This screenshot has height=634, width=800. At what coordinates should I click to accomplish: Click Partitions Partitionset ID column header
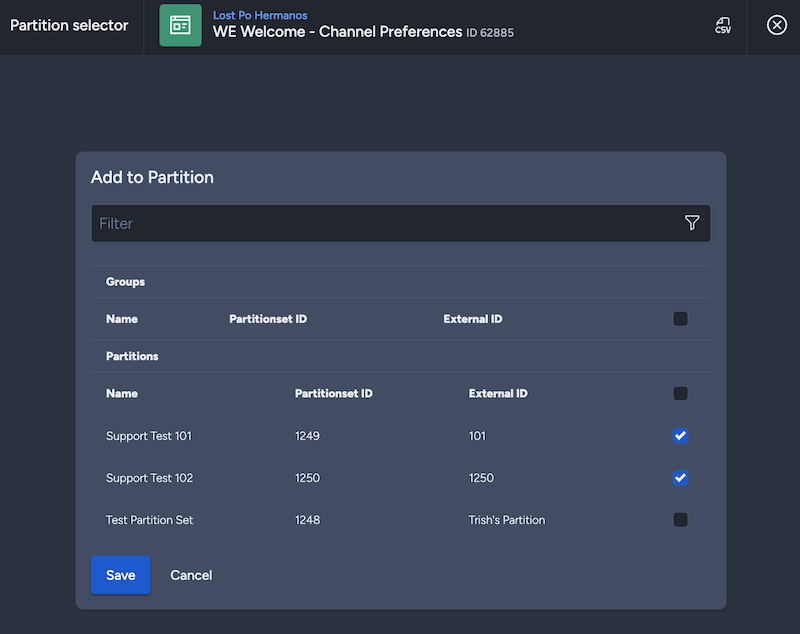[x=334, y=393]
